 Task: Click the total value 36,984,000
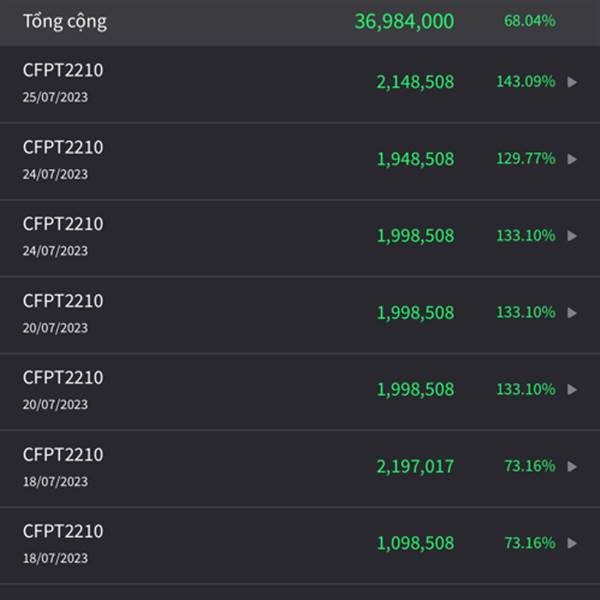(404, 21)
